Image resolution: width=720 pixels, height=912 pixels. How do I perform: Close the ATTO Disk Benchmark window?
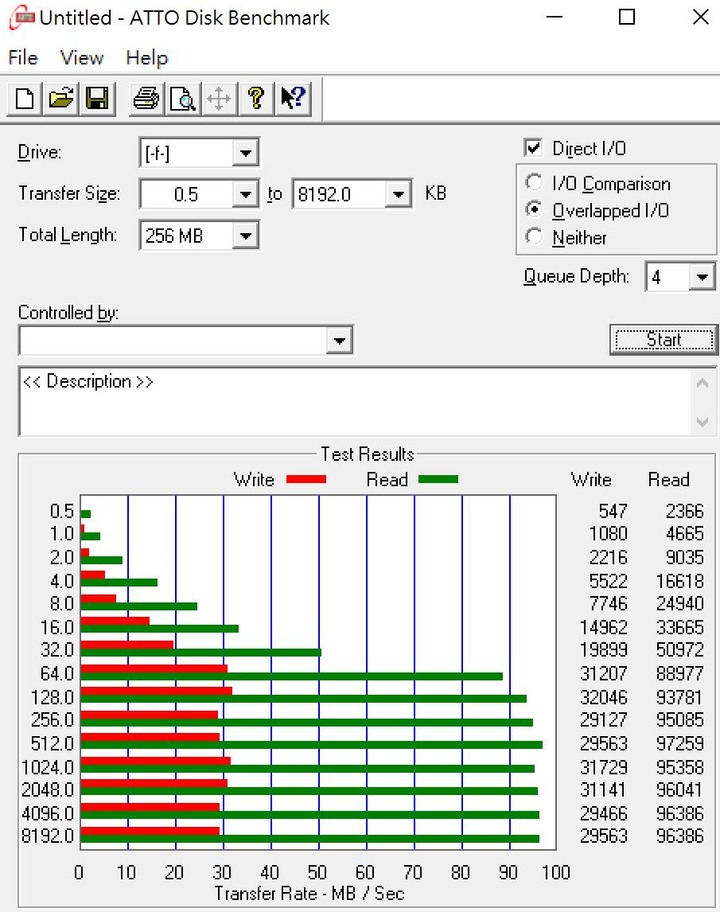pyautogui.click(x=700, y=17)
